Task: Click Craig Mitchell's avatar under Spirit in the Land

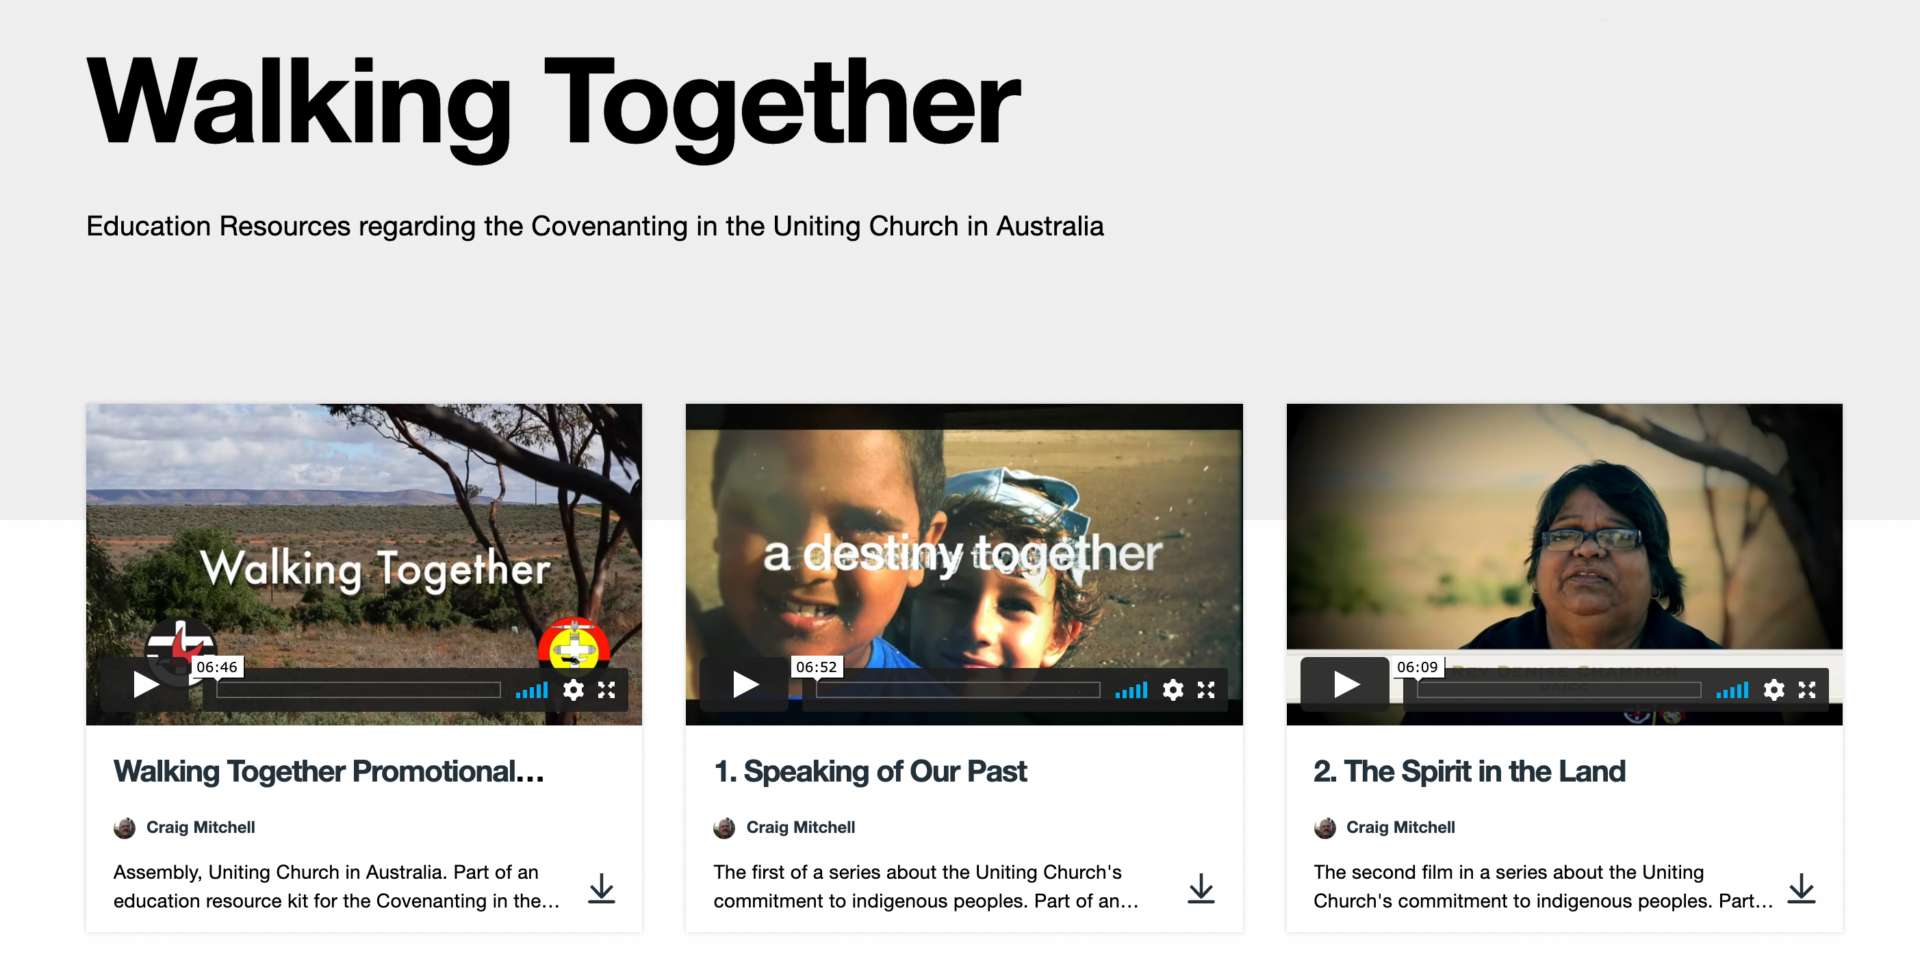Action: [1325, 828]
